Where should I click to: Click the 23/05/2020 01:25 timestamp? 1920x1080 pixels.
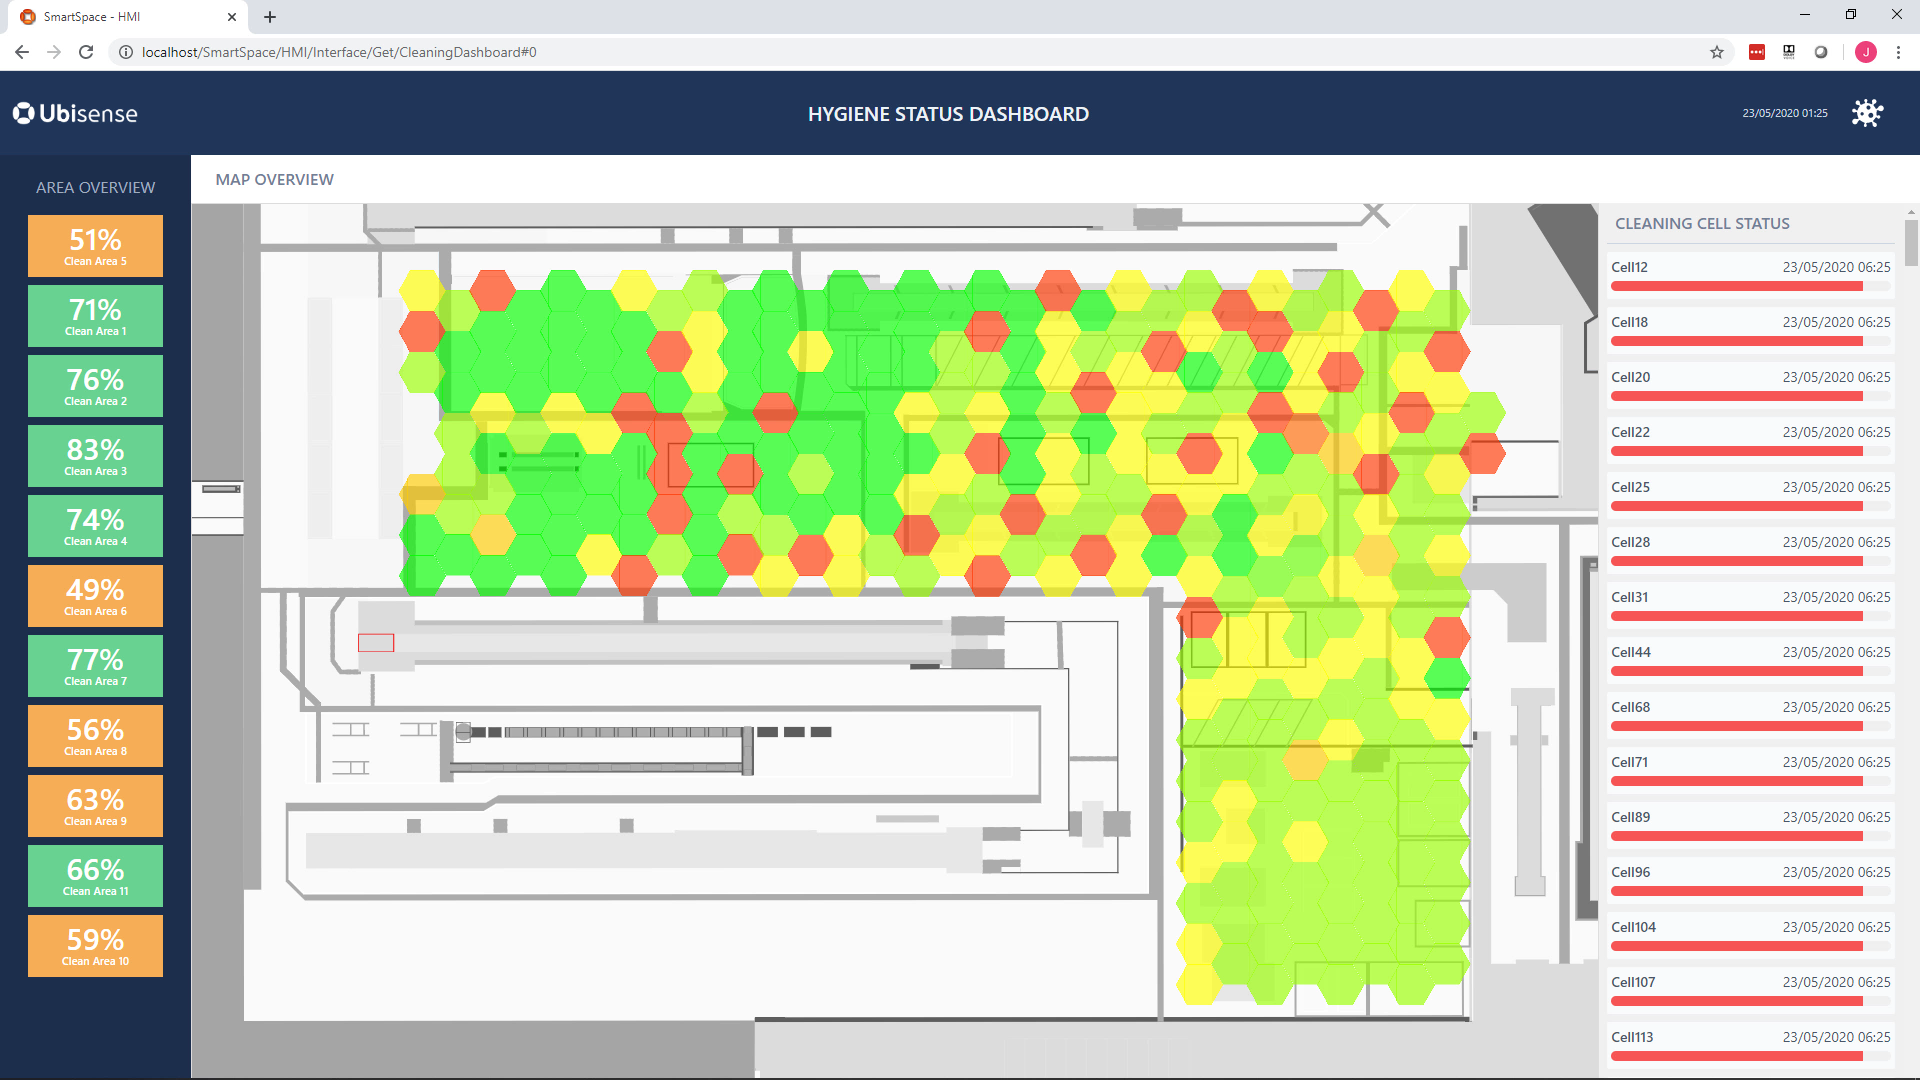(x=1785, y=113)
